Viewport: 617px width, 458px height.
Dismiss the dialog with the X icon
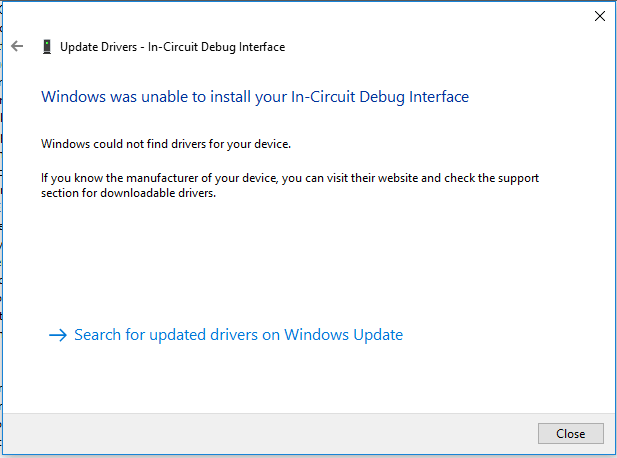tap(600, 16)
